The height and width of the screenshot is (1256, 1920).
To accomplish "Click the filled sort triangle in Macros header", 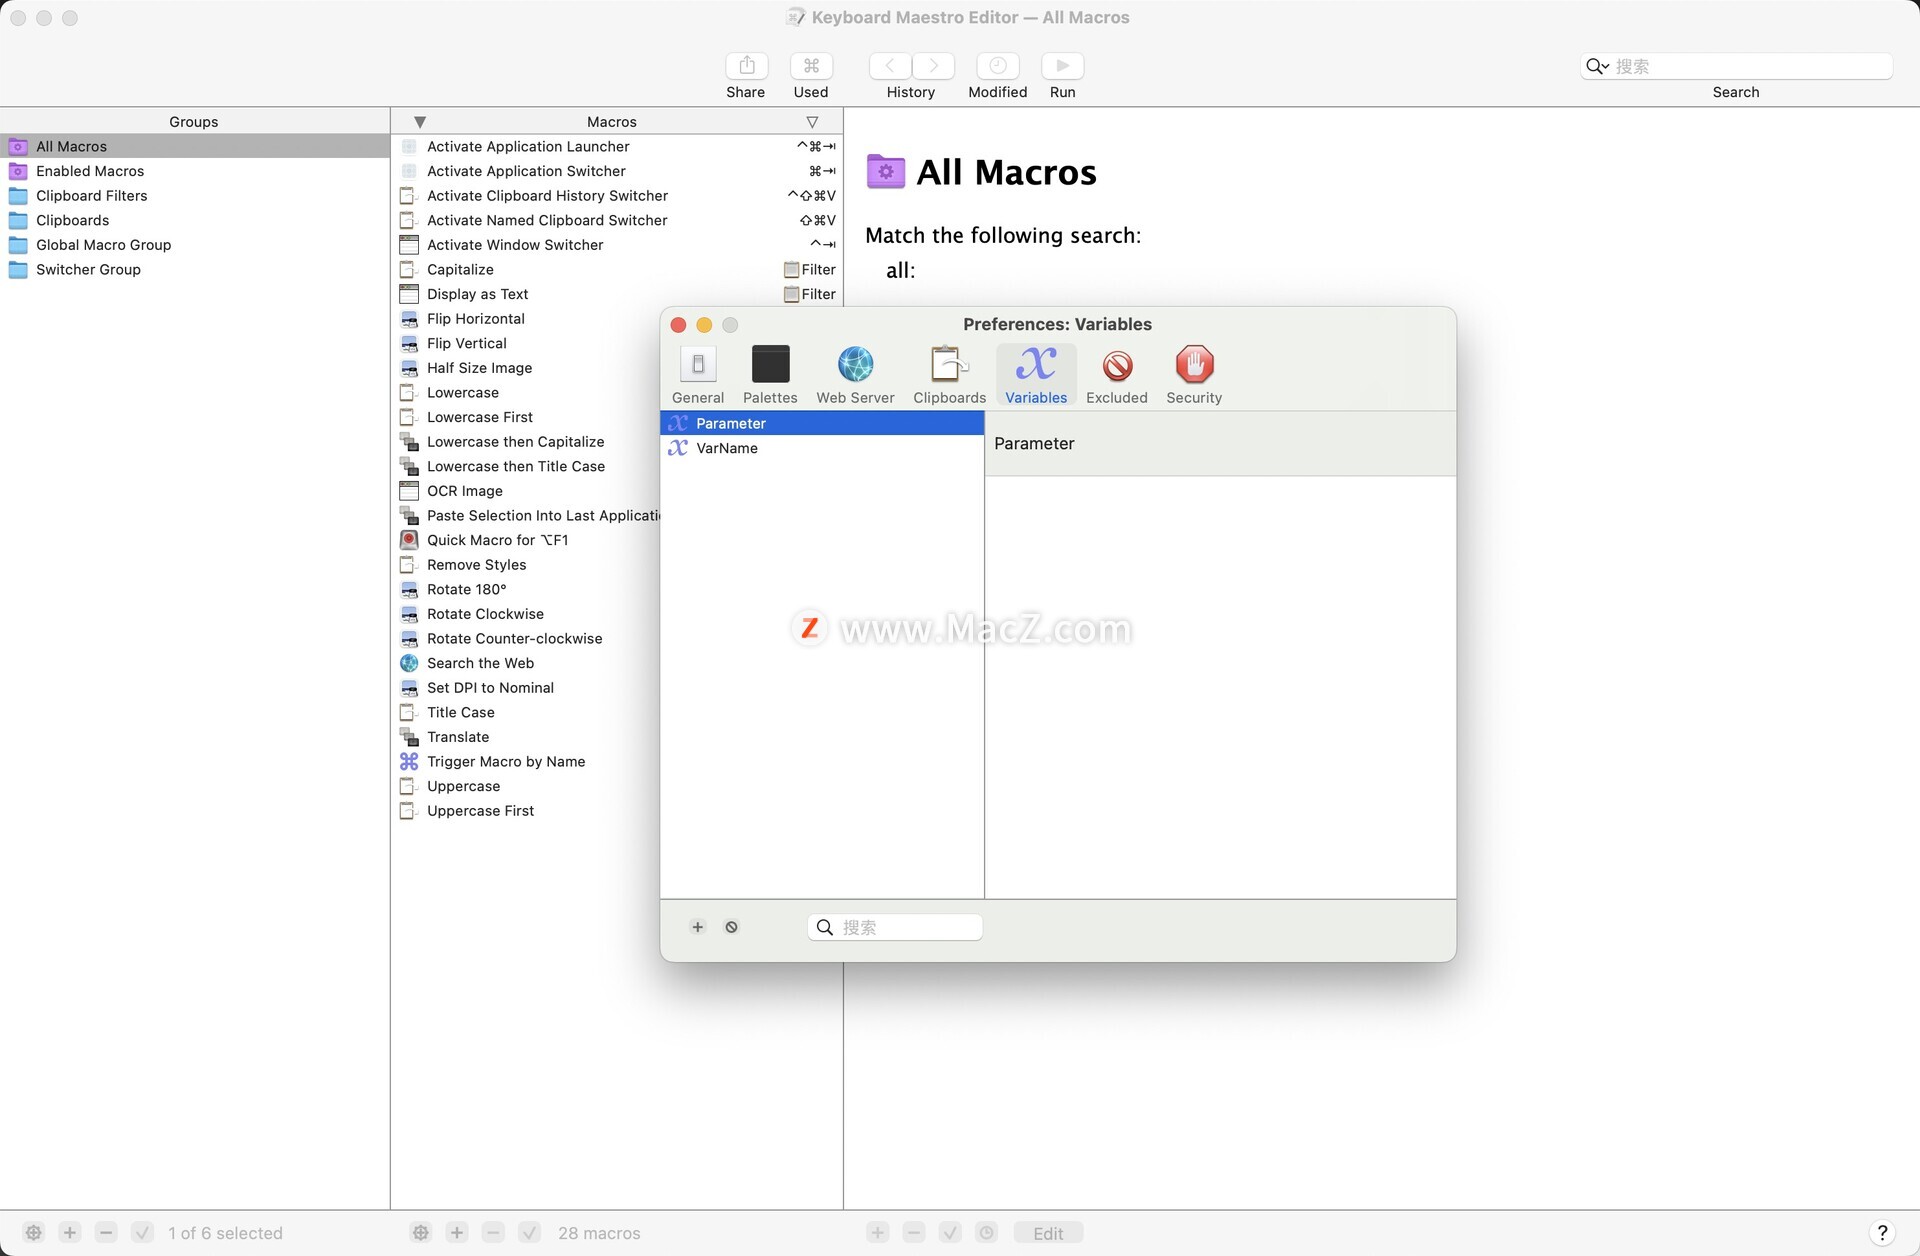I will [x=420, y=122].
